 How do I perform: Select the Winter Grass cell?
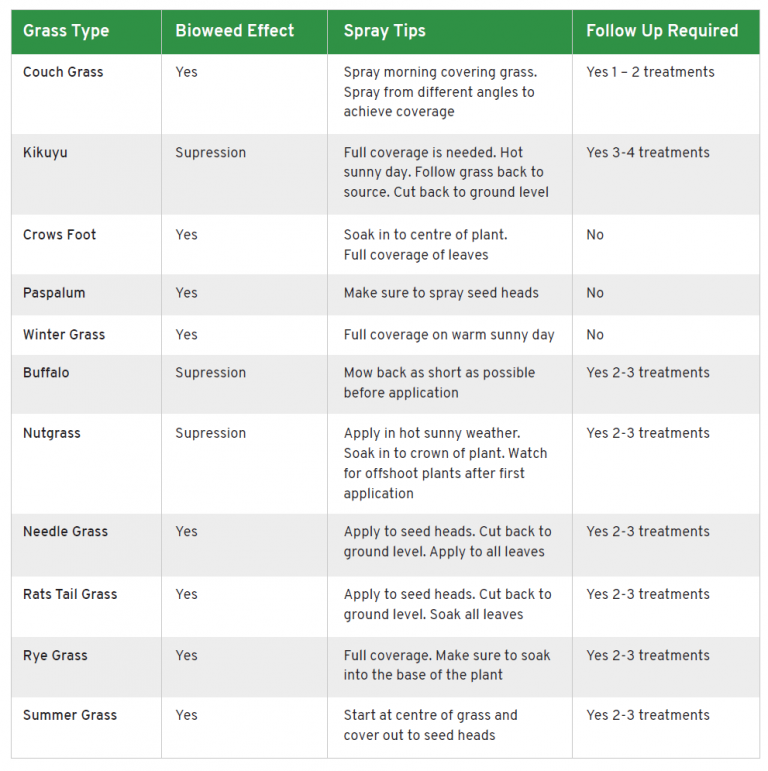tap(64, 335)
